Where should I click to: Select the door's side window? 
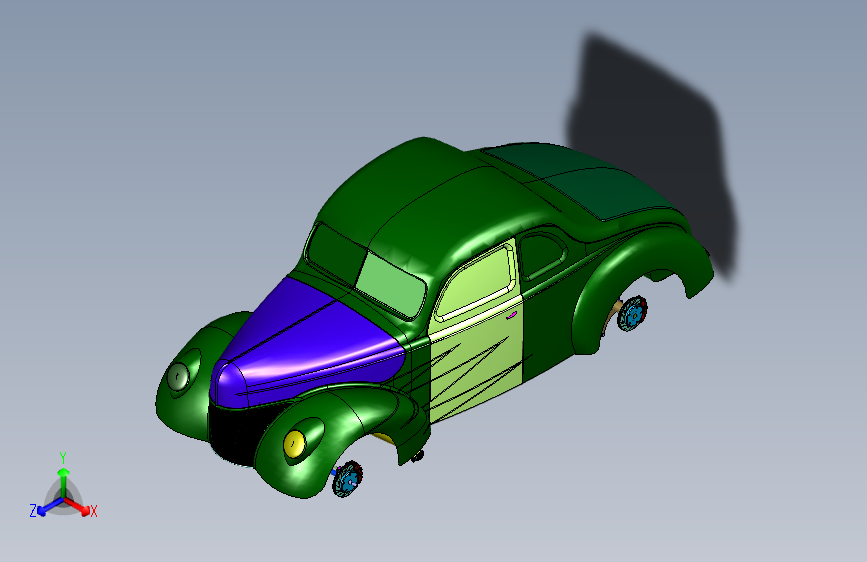(474, 284)
